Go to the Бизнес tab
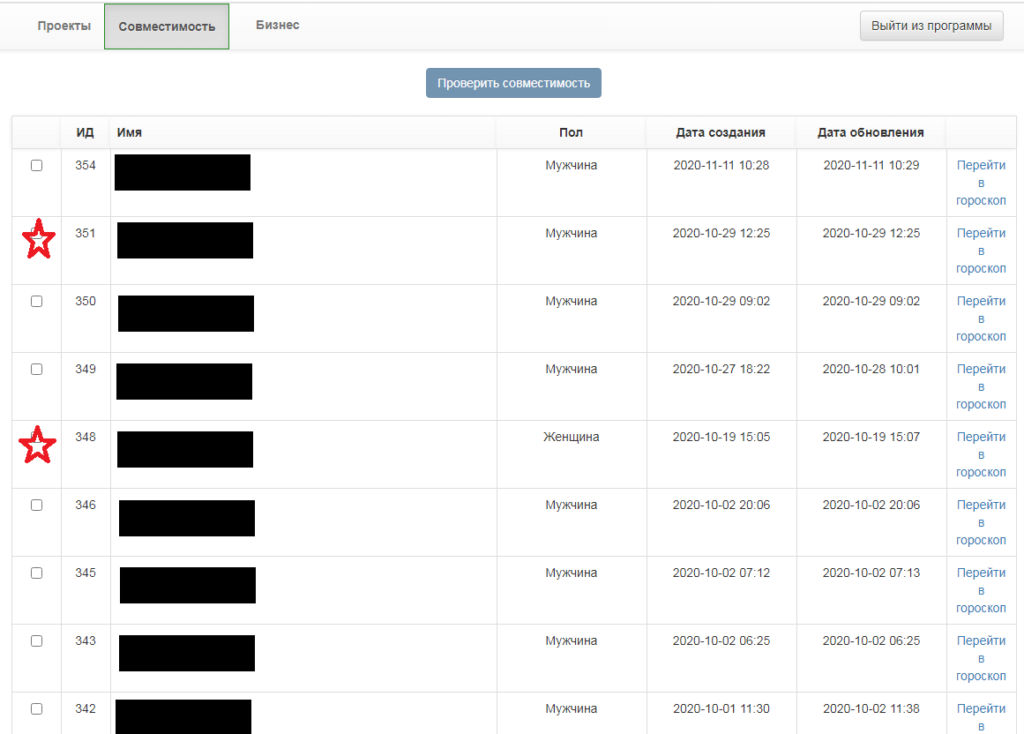 277,26
